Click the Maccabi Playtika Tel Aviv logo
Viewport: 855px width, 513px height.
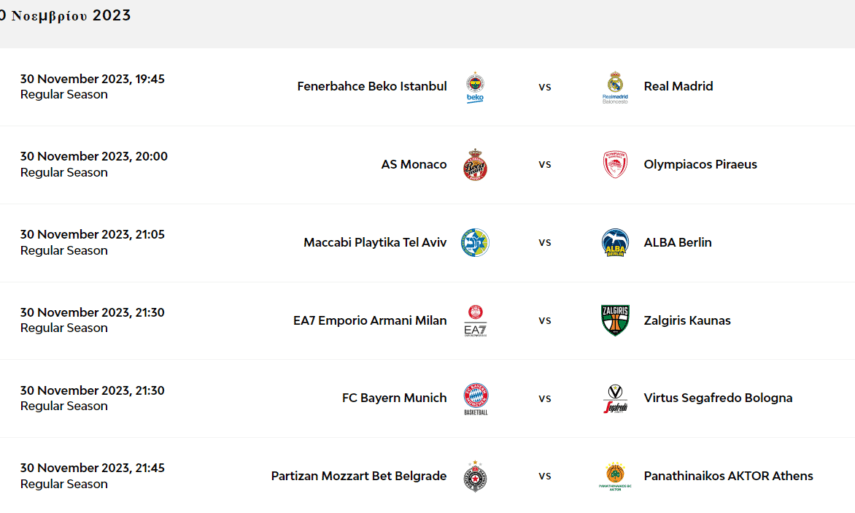pyautogui.click(x=475, y=243)
